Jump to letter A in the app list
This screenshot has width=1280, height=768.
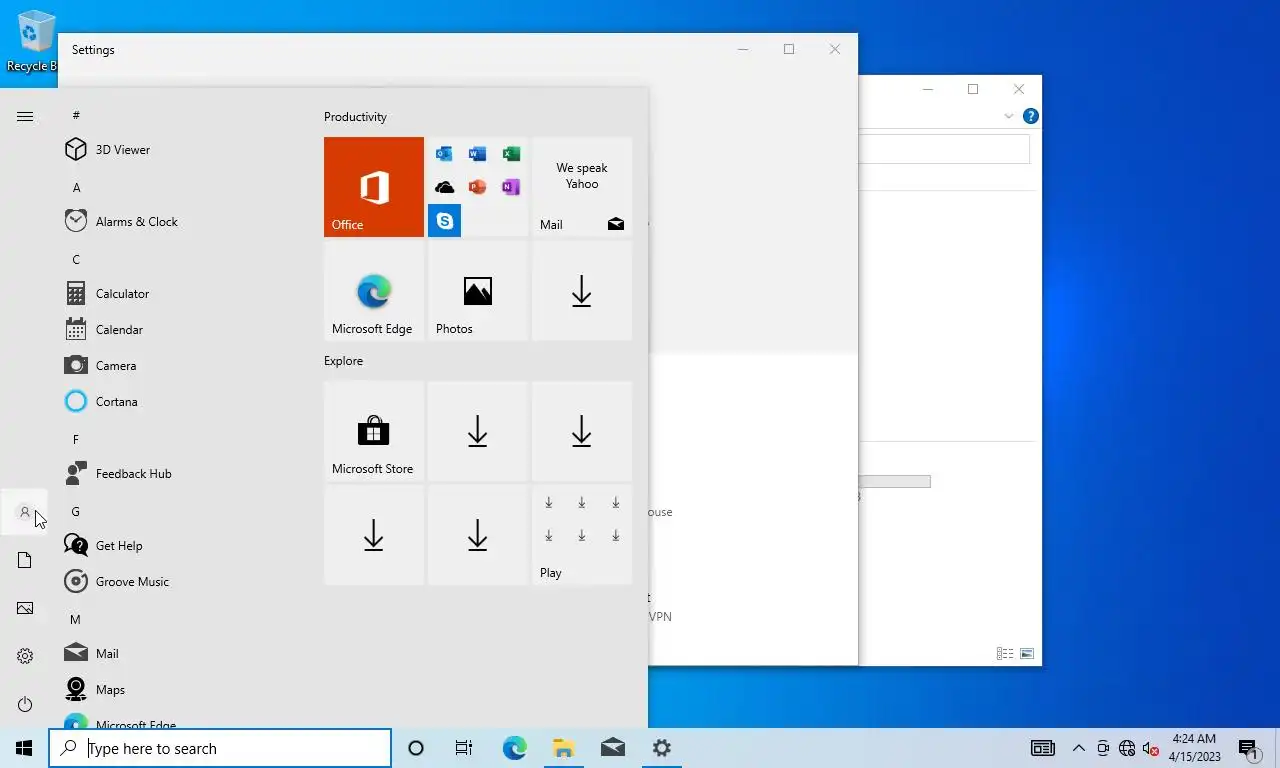tap(76, 188)
